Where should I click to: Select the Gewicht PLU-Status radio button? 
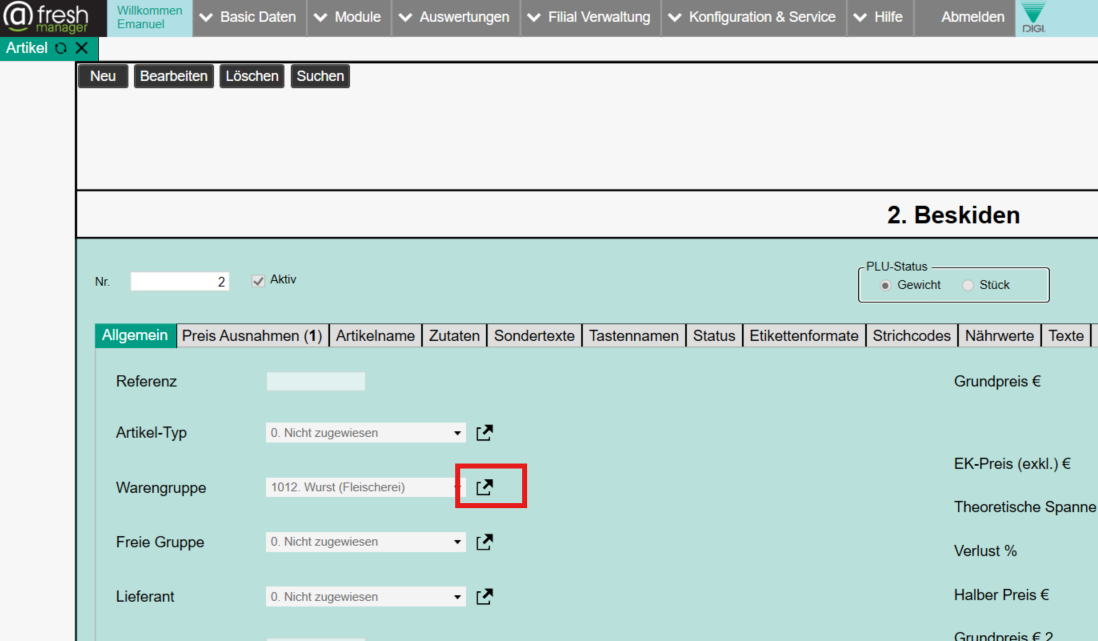pos(885,286)
